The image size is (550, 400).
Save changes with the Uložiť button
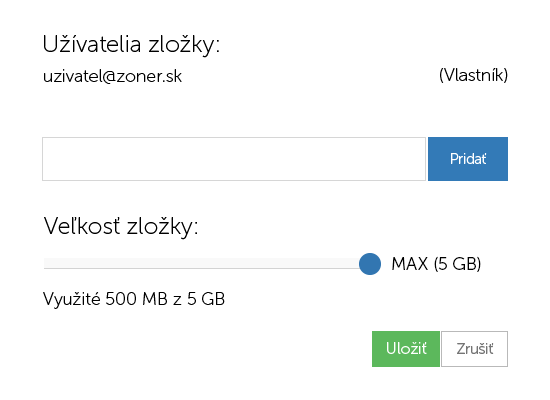(406, 349)
